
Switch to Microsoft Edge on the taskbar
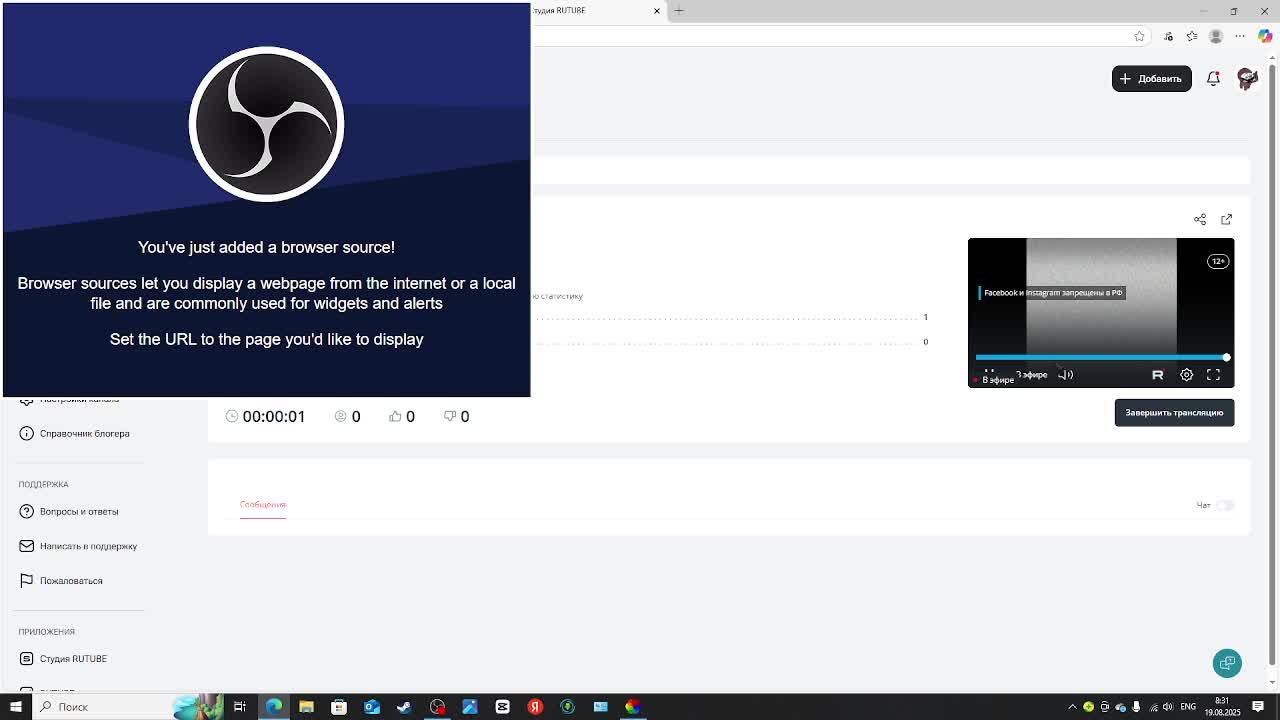point(273,707)
